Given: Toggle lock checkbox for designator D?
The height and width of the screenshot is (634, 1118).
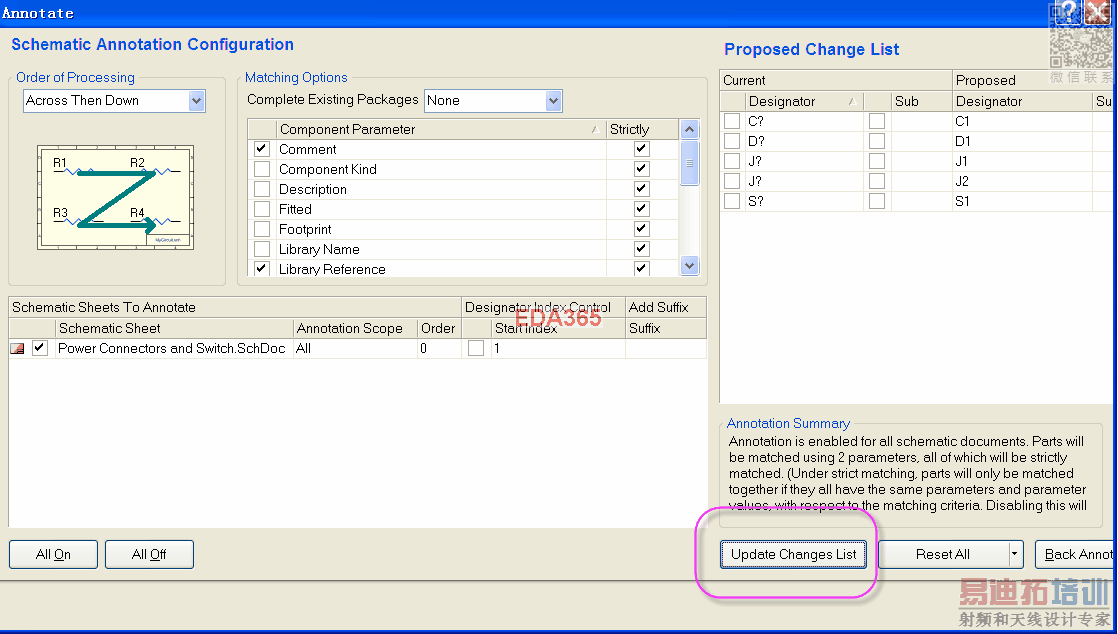Looking at the screenshot, I should (732, 141).
